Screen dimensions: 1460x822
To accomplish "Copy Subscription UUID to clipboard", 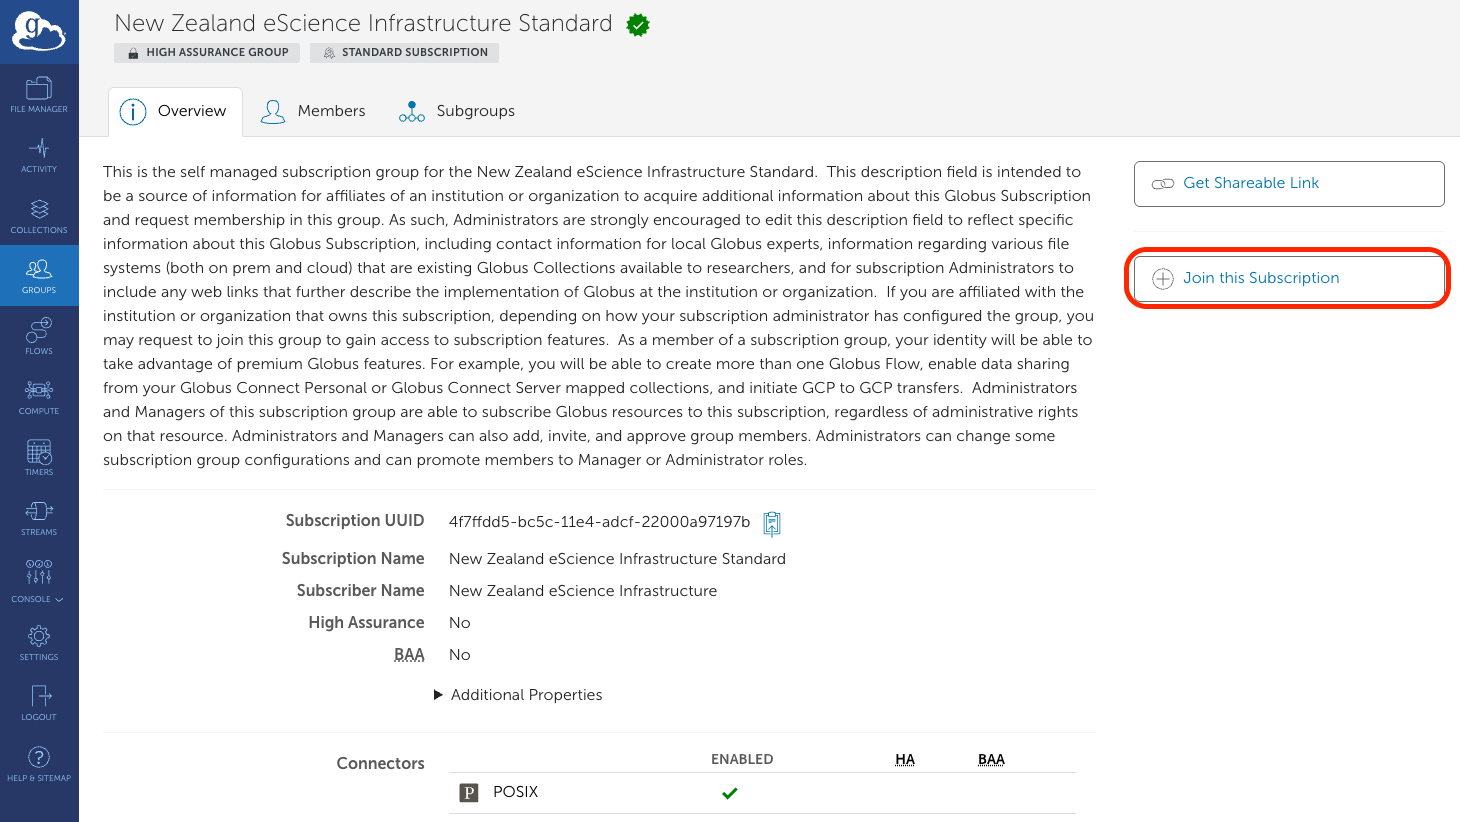I will click(772, 523).
